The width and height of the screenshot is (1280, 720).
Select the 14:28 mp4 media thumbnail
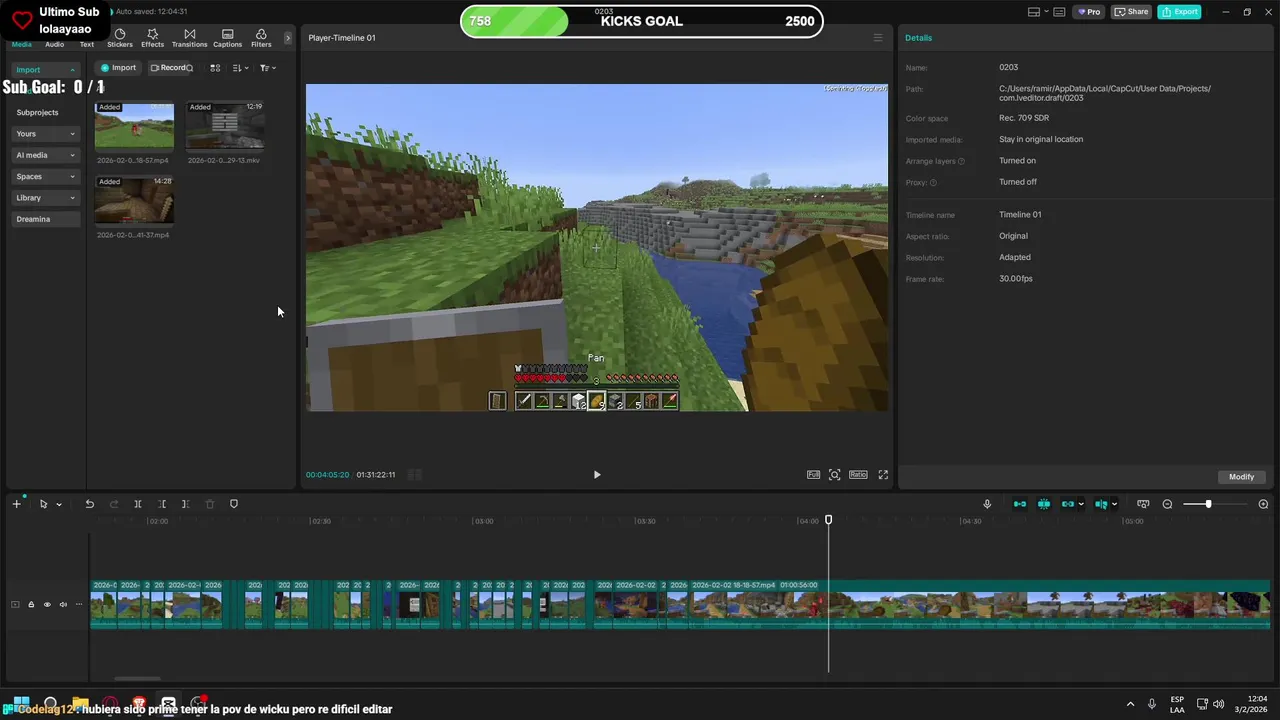tap(134, 200)
